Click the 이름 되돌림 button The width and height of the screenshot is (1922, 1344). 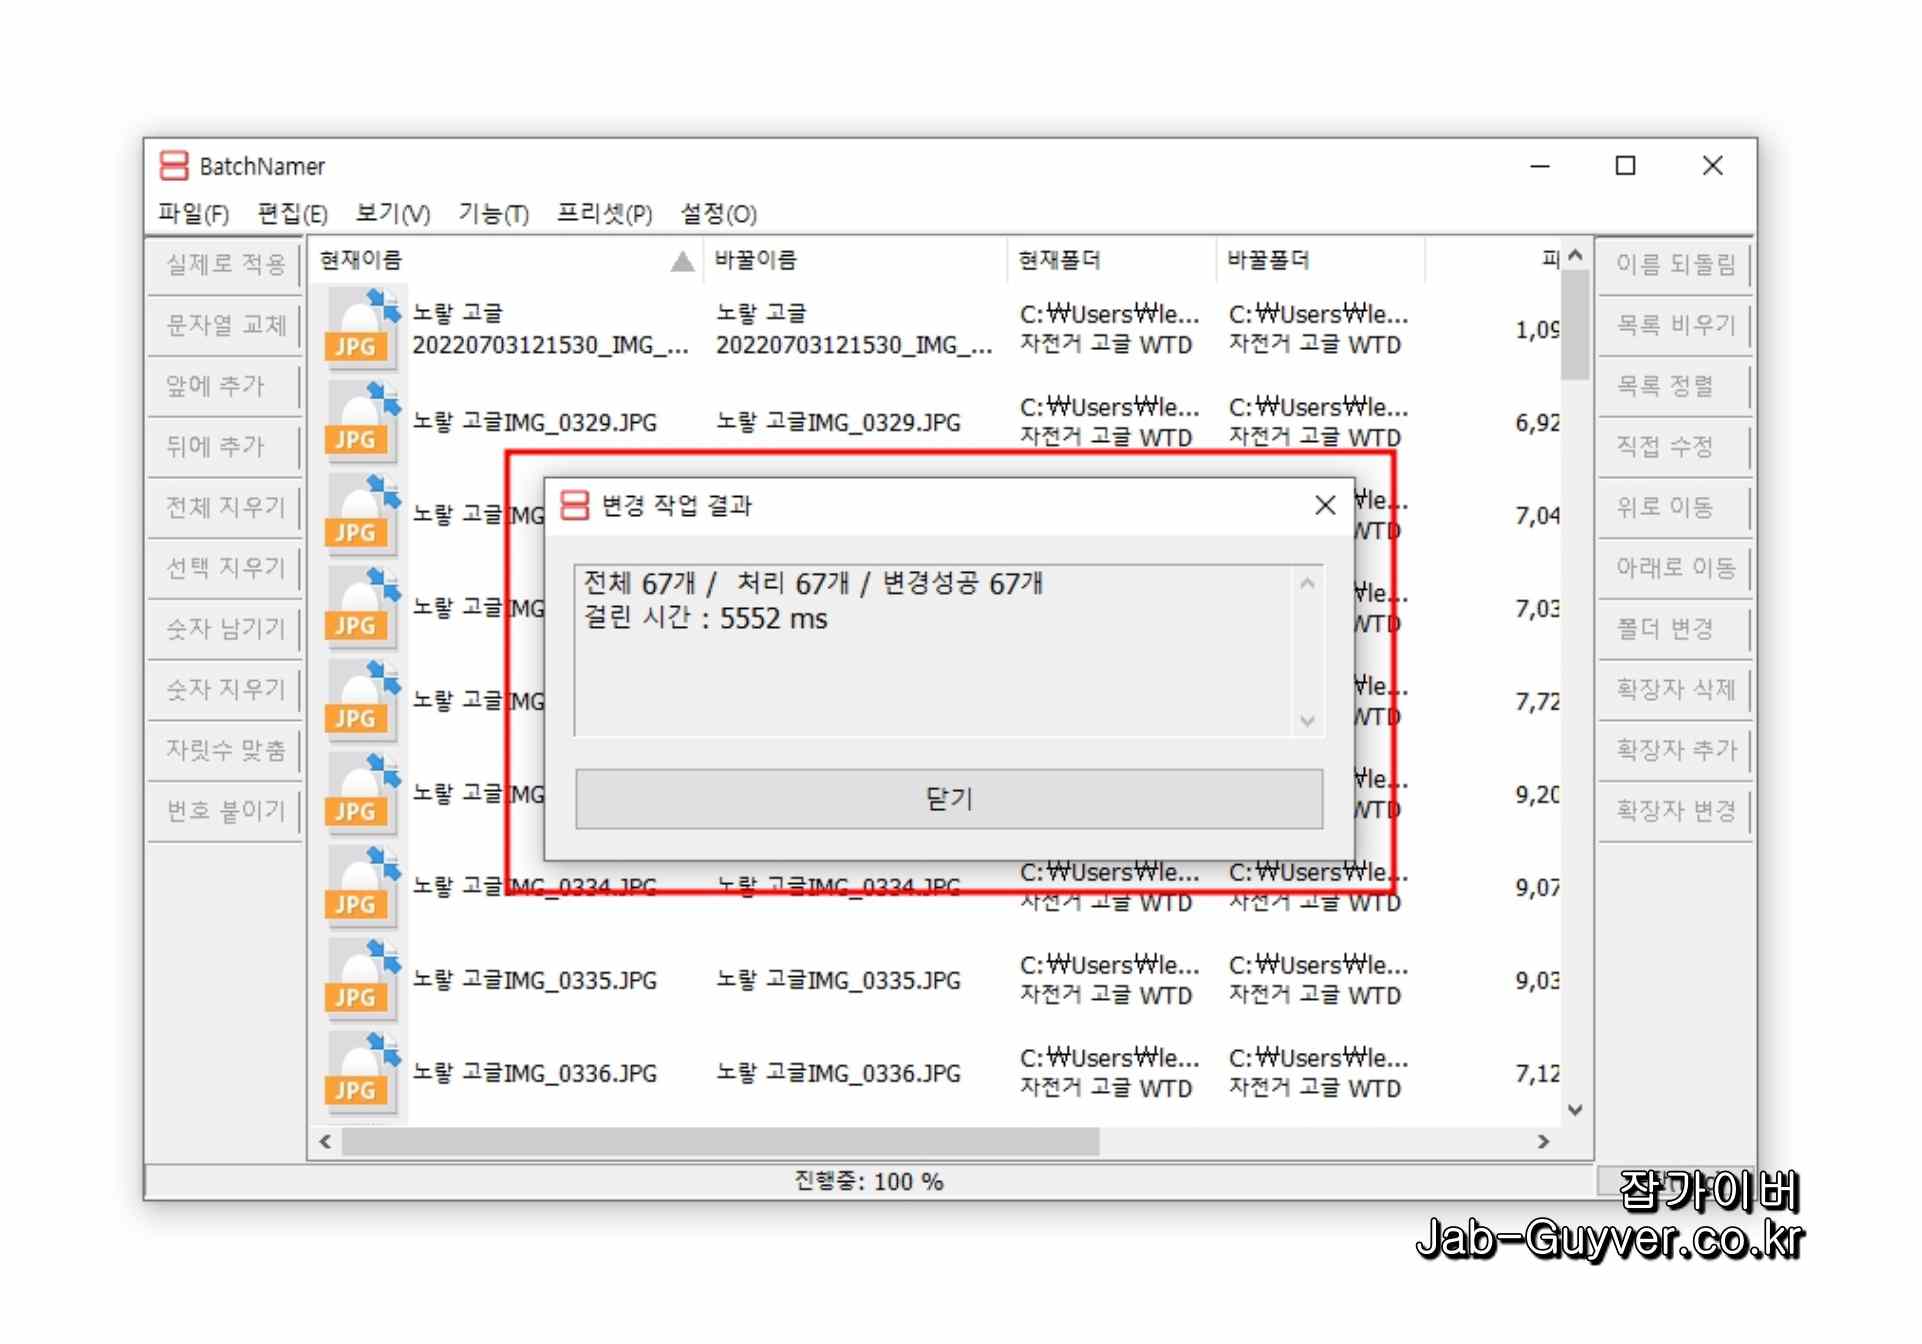(x=1675, y=265)
